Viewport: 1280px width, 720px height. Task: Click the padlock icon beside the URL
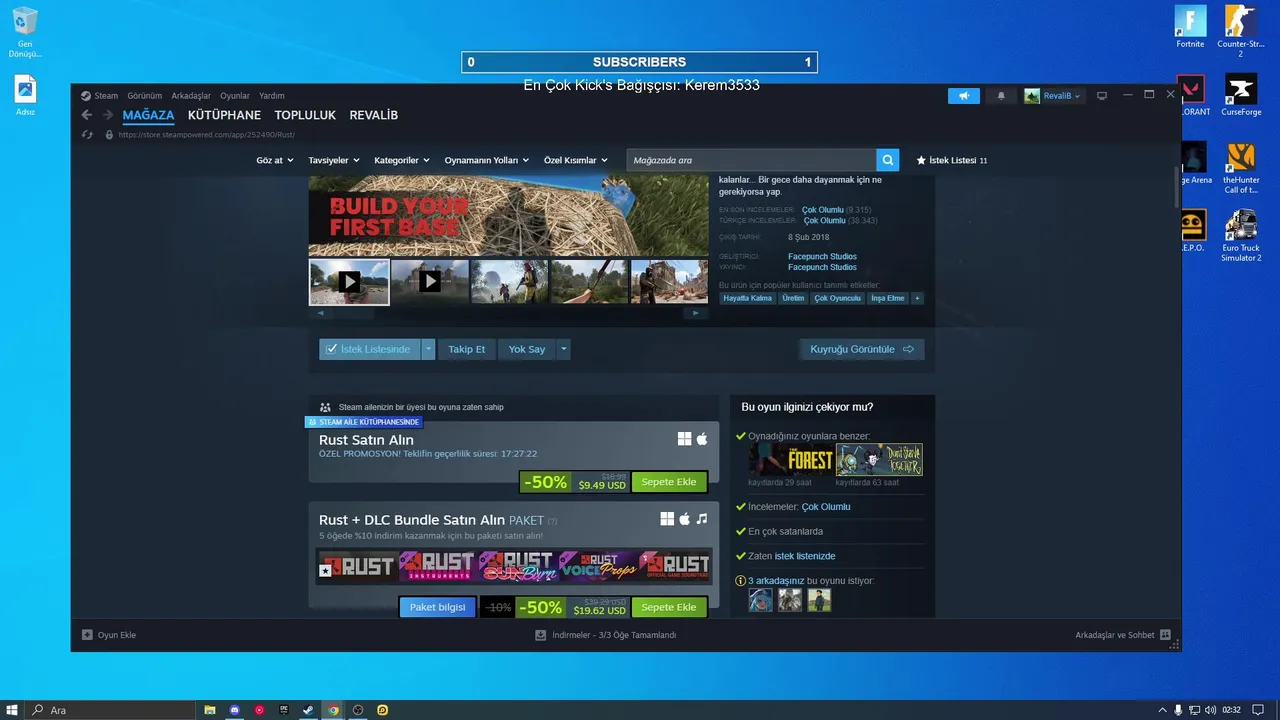click(109, 134)
